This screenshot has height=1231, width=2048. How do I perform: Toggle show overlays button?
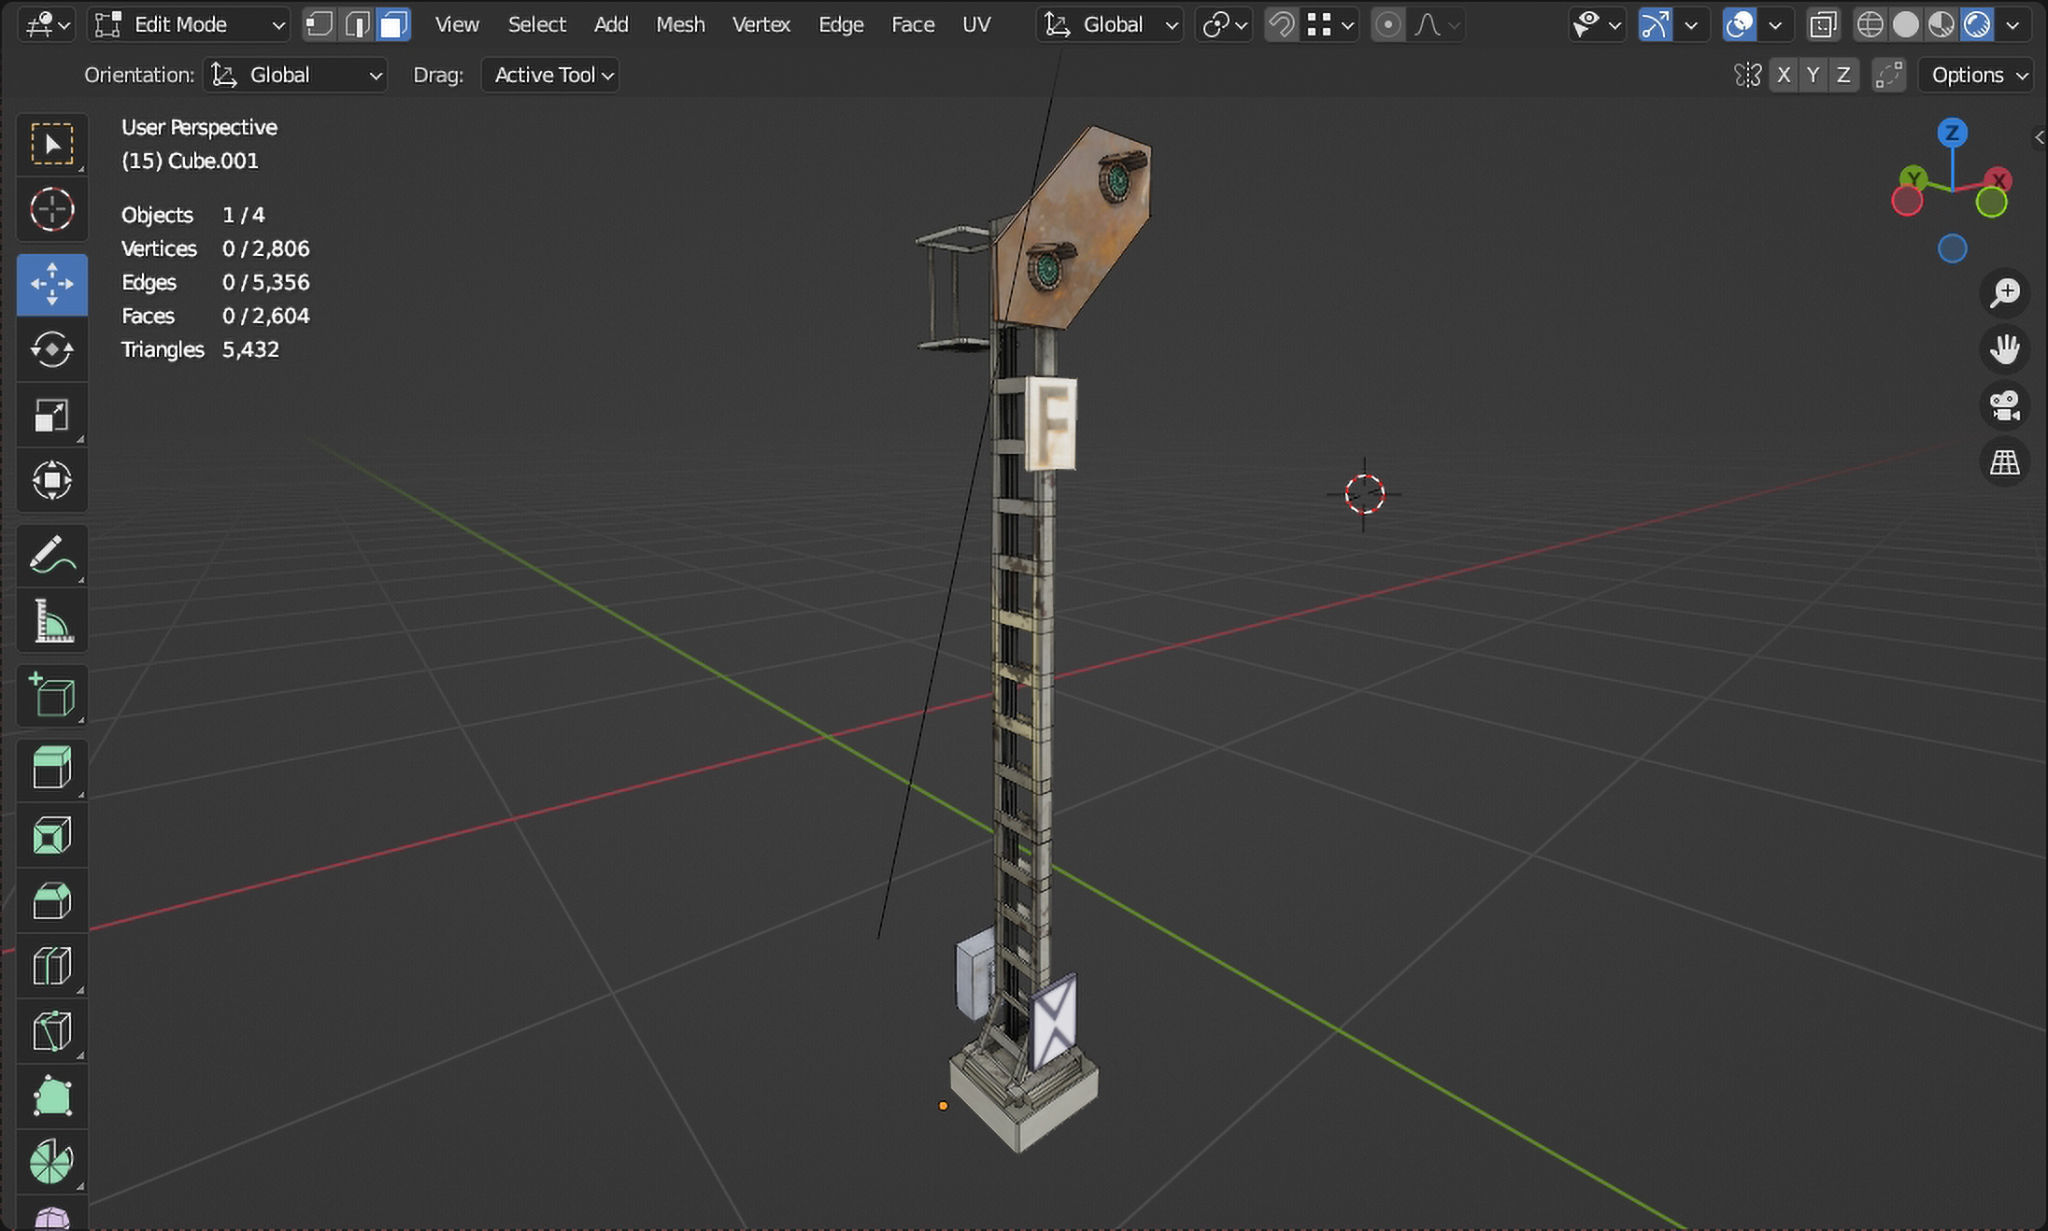(1739, 24)
